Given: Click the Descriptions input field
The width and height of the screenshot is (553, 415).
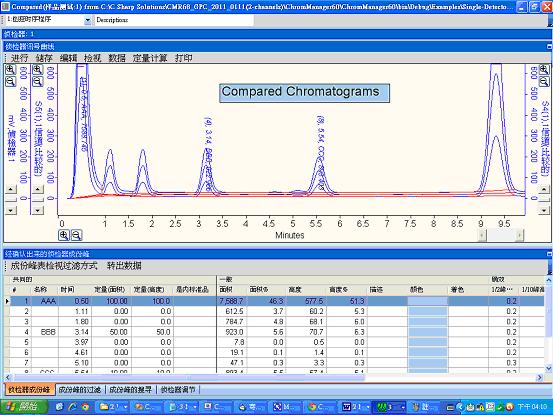Looking at the screenshot, I should click(x=174, y=20).
